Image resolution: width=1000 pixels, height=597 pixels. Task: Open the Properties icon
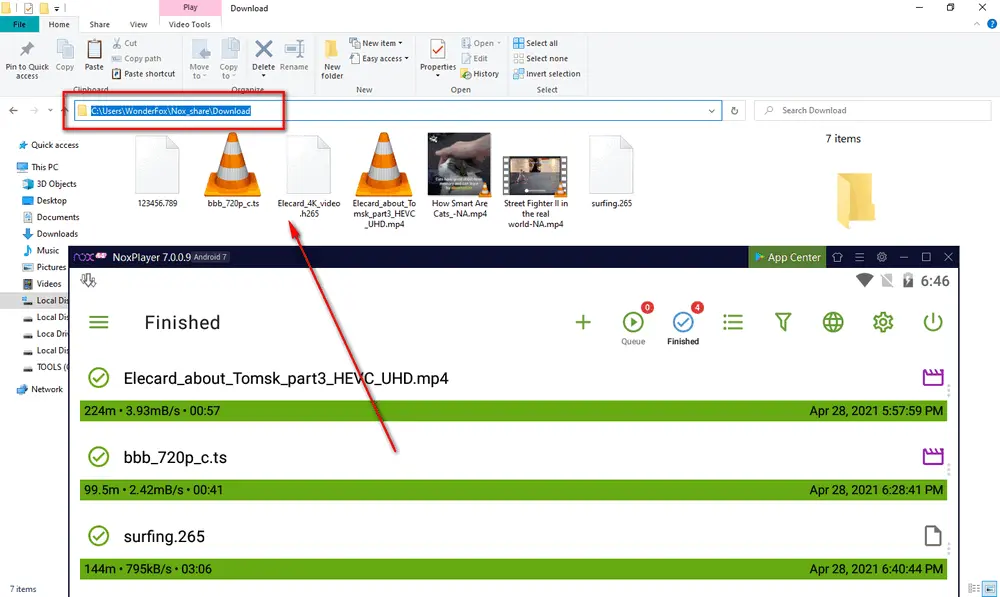[438, 49]
